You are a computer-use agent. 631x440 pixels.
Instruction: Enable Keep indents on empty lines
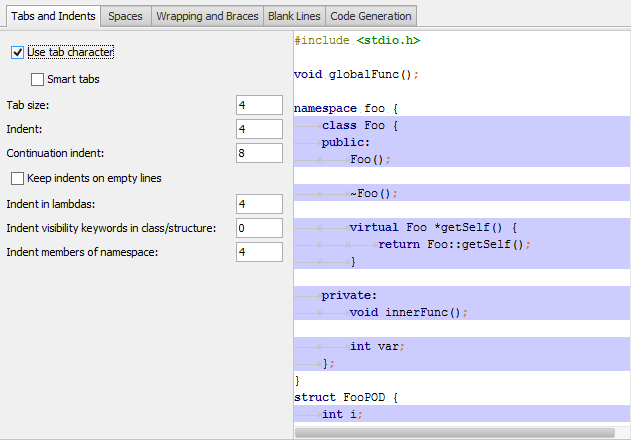pyautogui.click(x=17, y=178)
